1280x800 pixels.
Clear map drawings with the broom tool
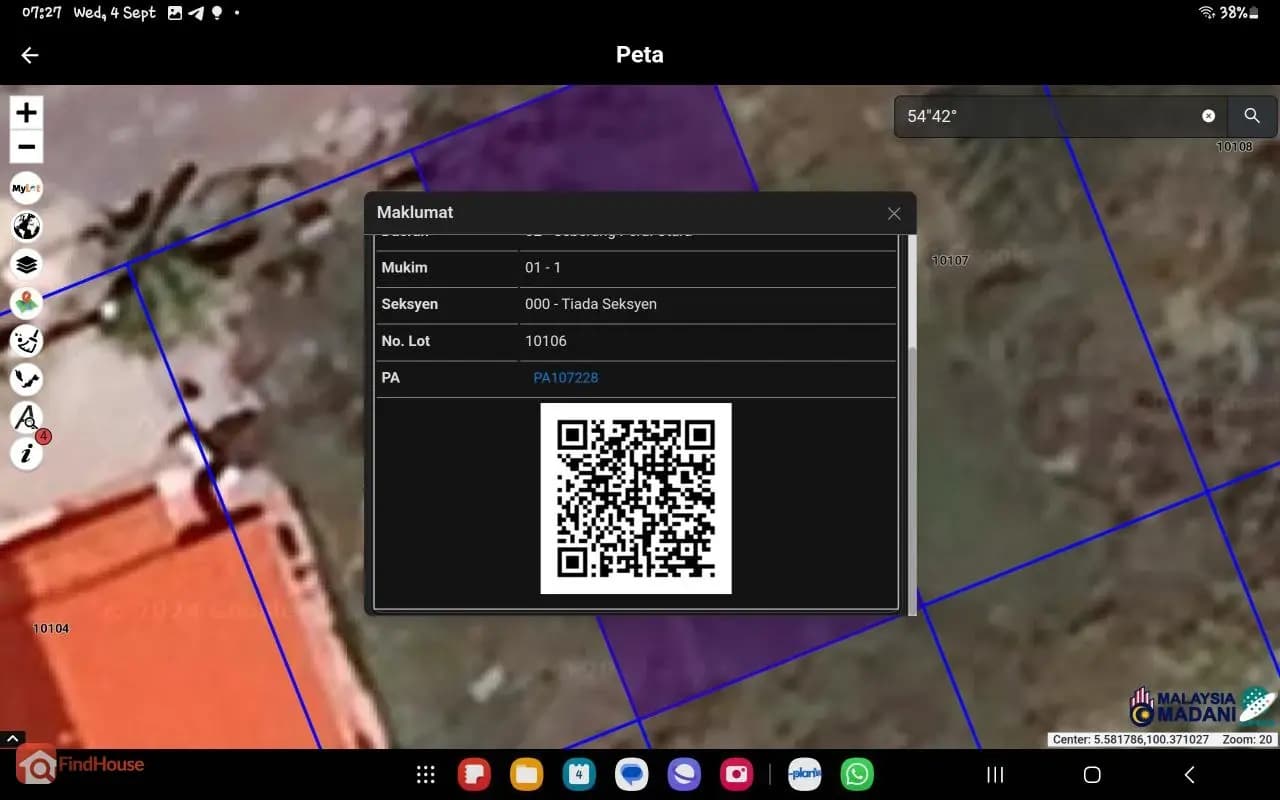[26, 340]
